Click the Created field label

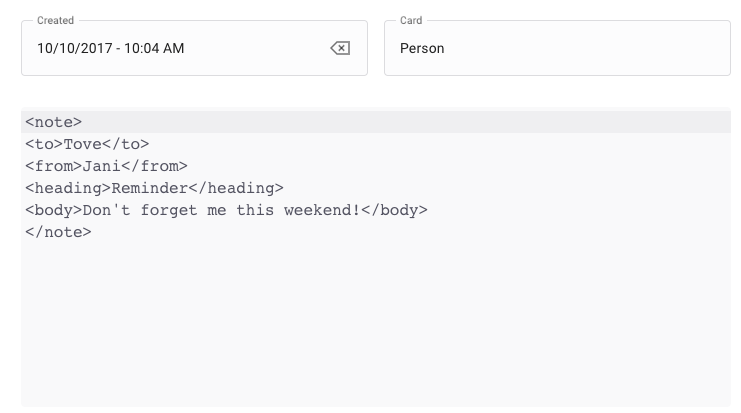[55, 20]
